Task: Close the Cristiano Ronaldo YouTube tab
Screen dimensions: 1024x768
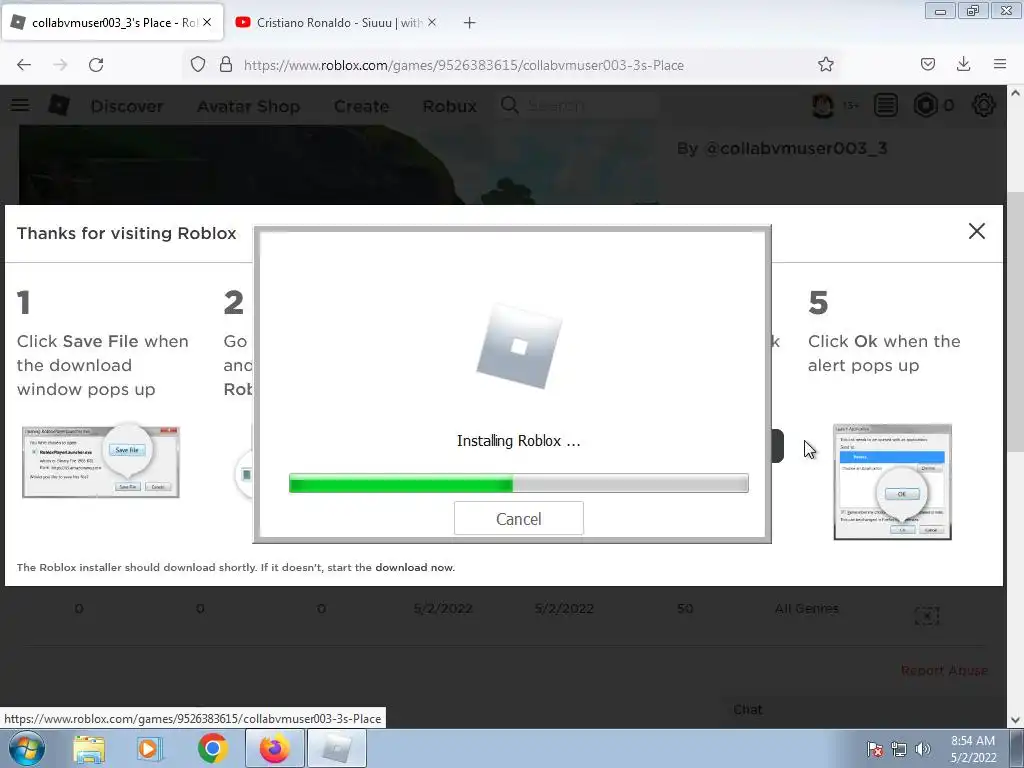Action: point(432,22)
